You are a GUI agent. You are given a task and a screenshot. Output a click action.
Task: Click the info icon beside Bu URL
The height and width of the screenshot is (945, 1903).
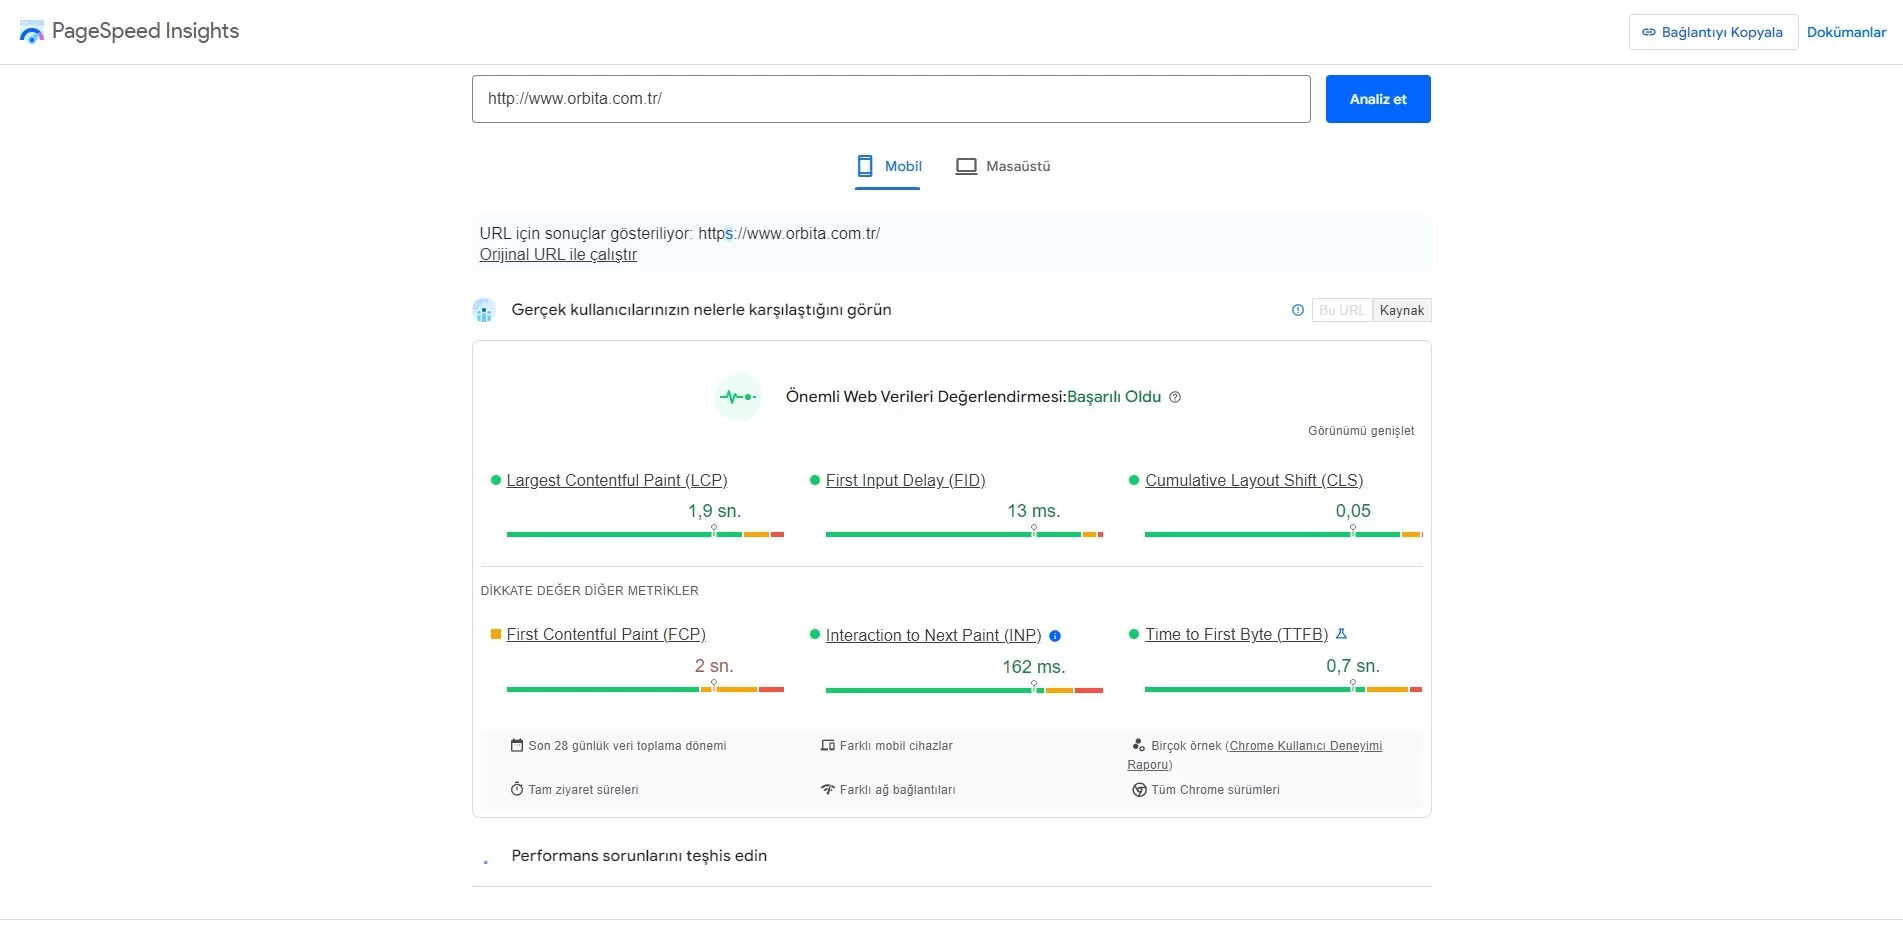pyautogui.click(x=1298, y=310)
